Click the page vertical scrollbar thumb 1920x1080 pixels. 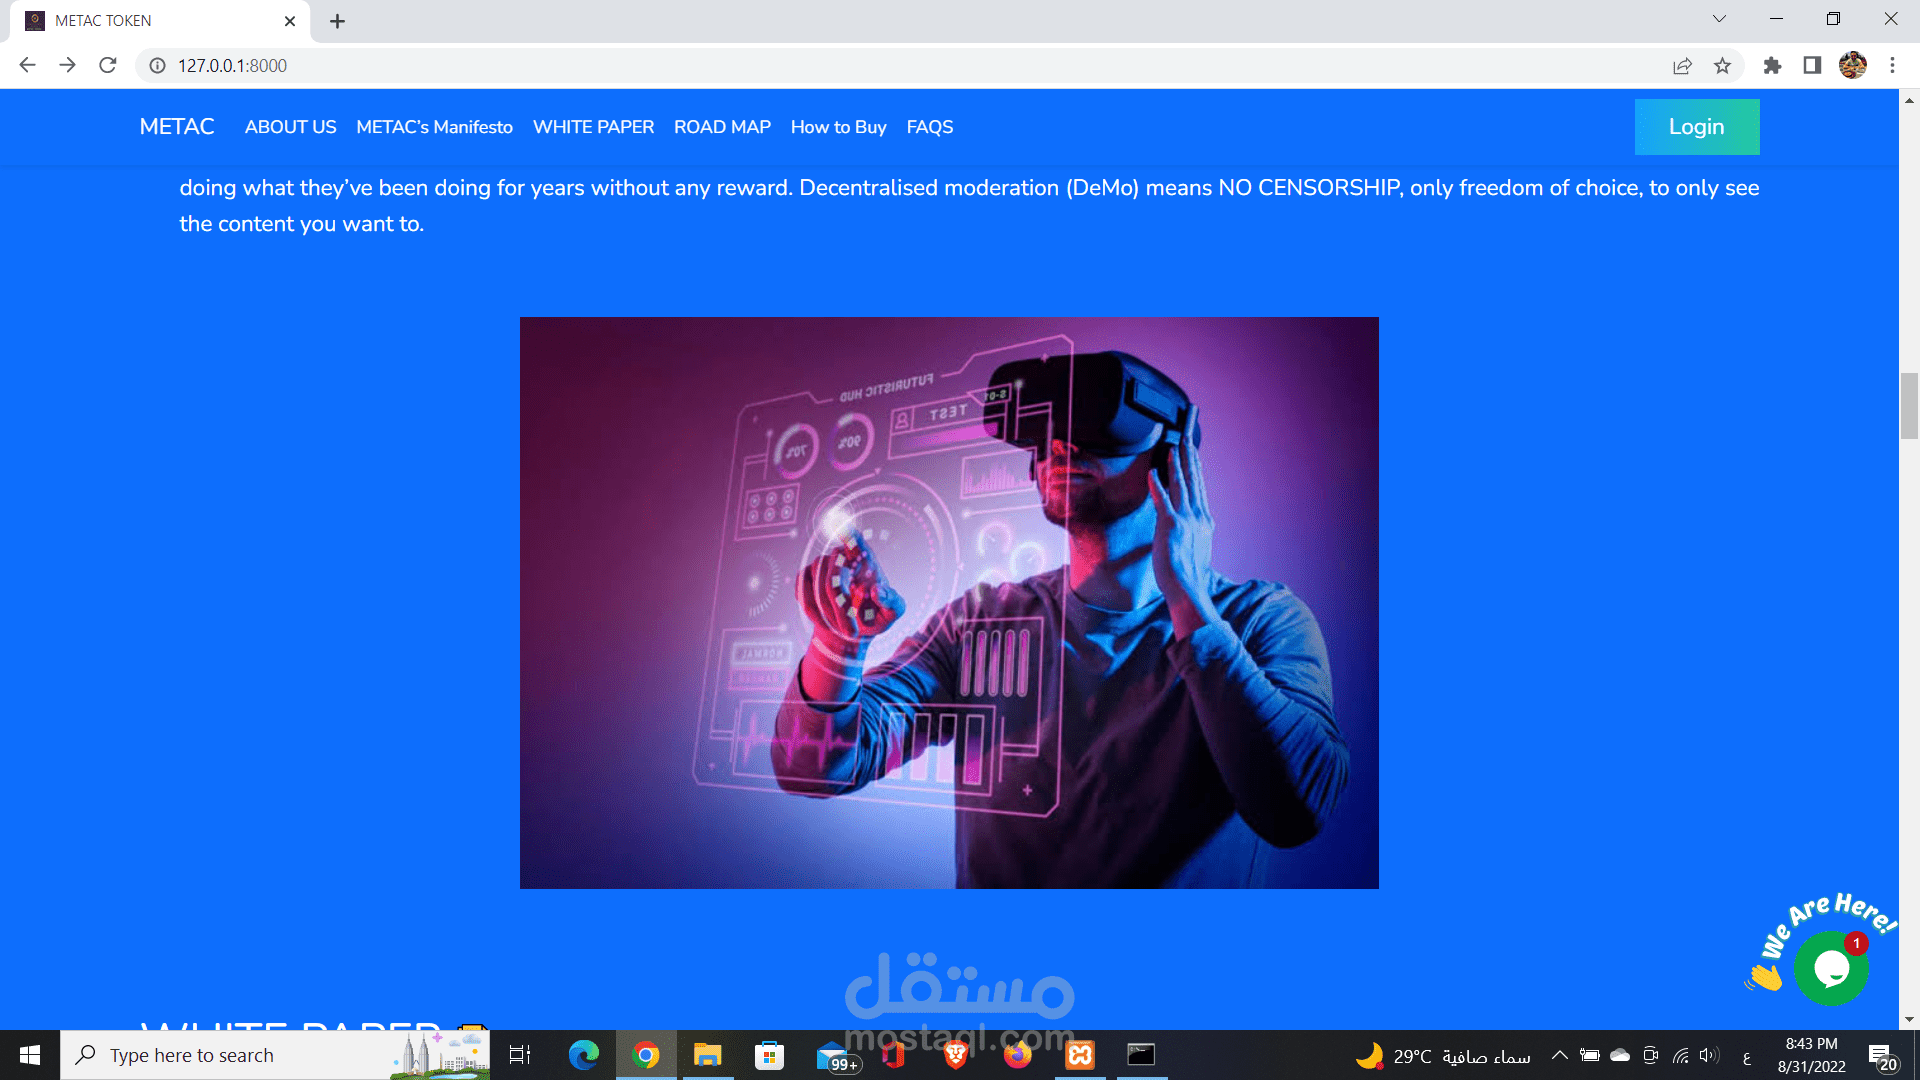[x=1909, y=405]
